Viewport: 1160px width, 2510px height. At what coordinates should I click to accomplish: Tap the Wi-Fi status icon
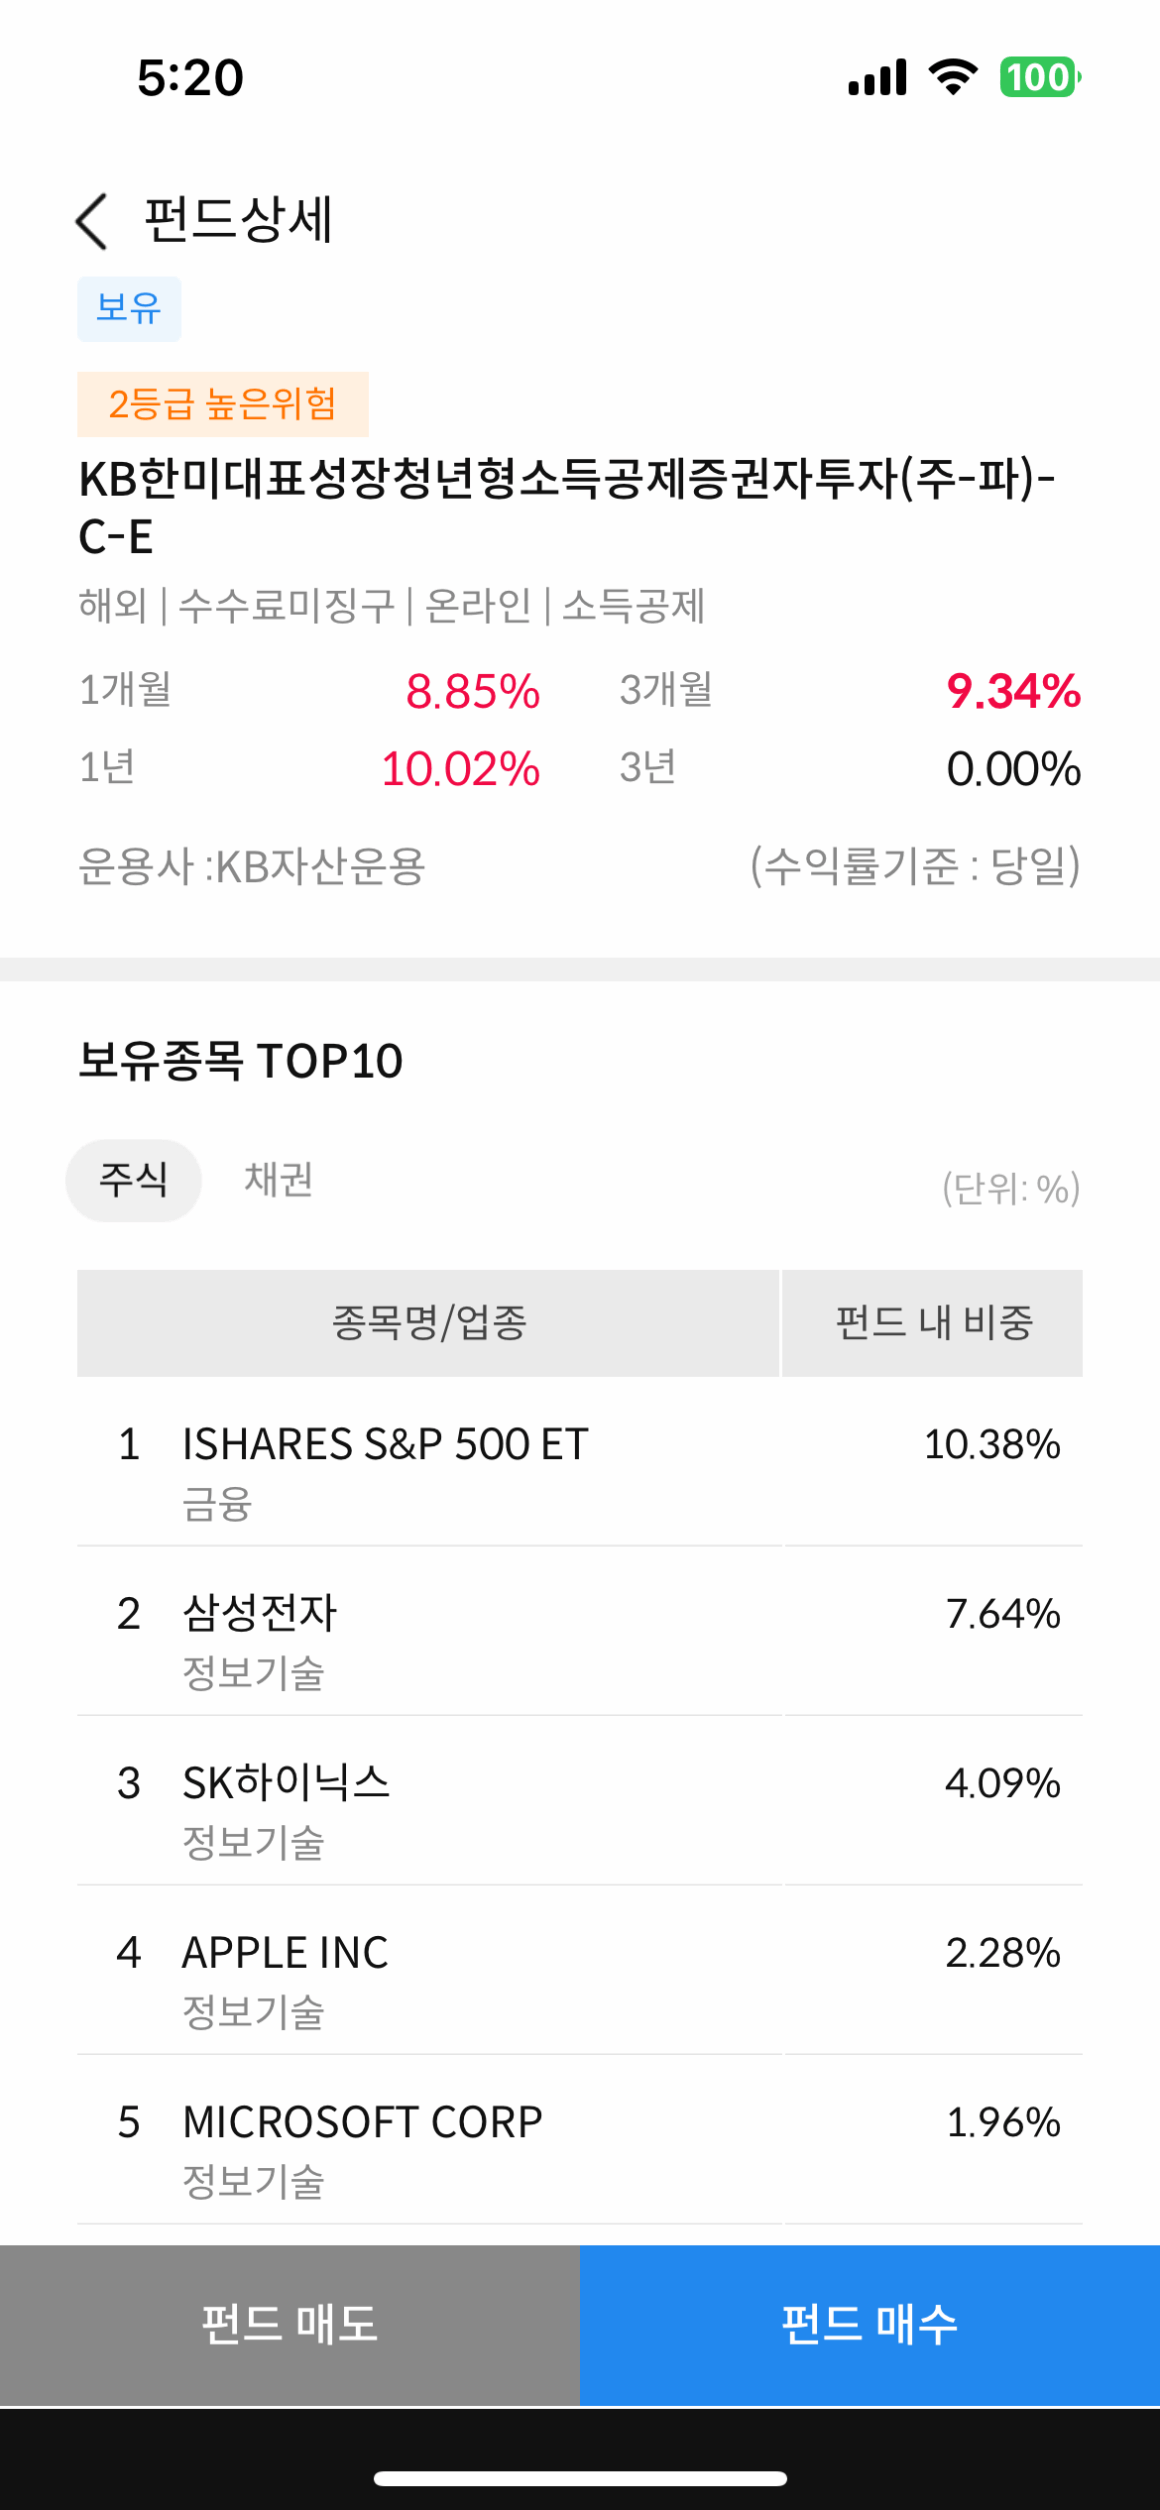pos(953,77)
